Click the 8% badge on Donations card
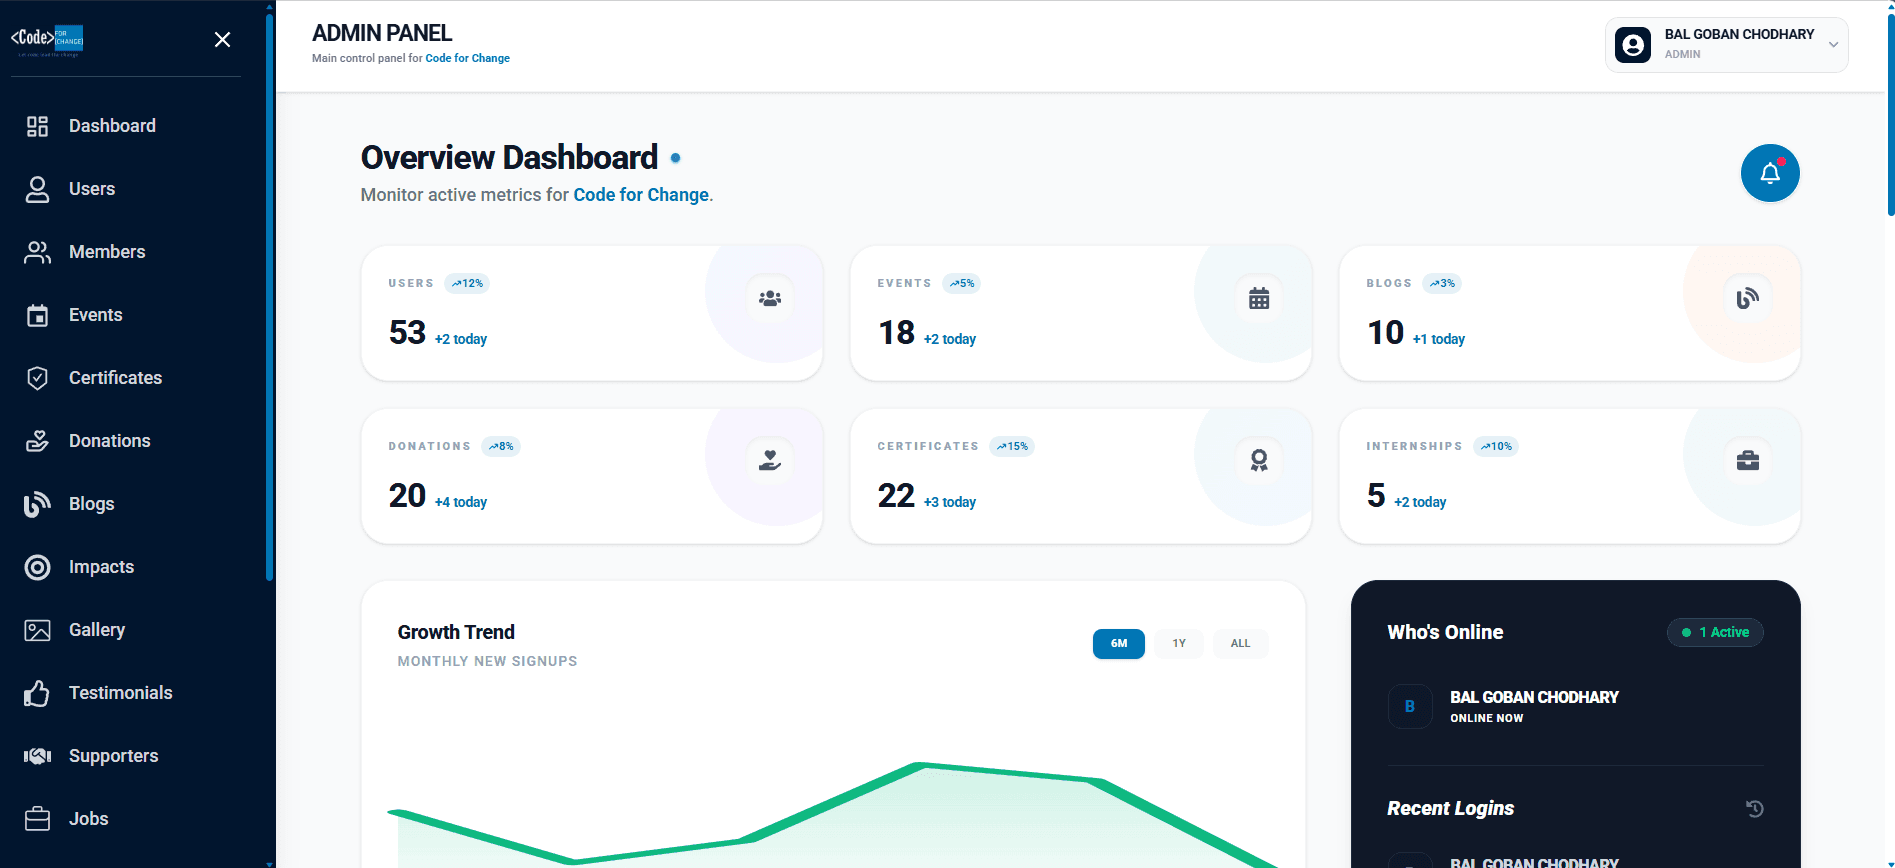The image size is (1895, 868). point(501,446)
